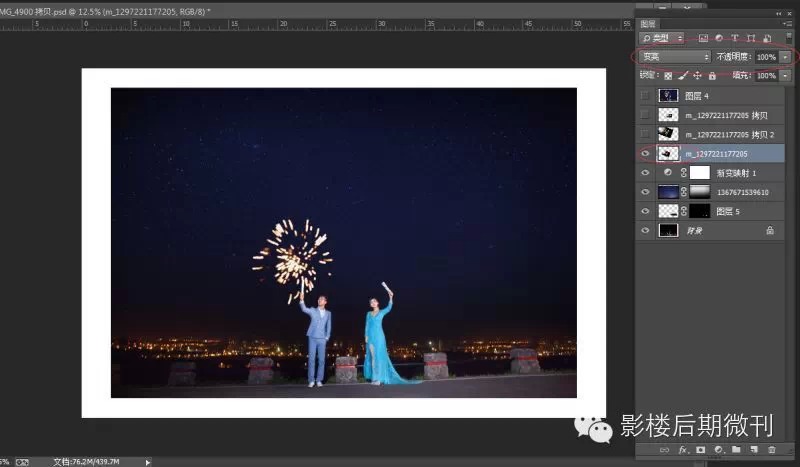The width and height of the screenshot is (800, 467).
Task: Create new fill or adjustment layer
Action: tap(719, 450)
